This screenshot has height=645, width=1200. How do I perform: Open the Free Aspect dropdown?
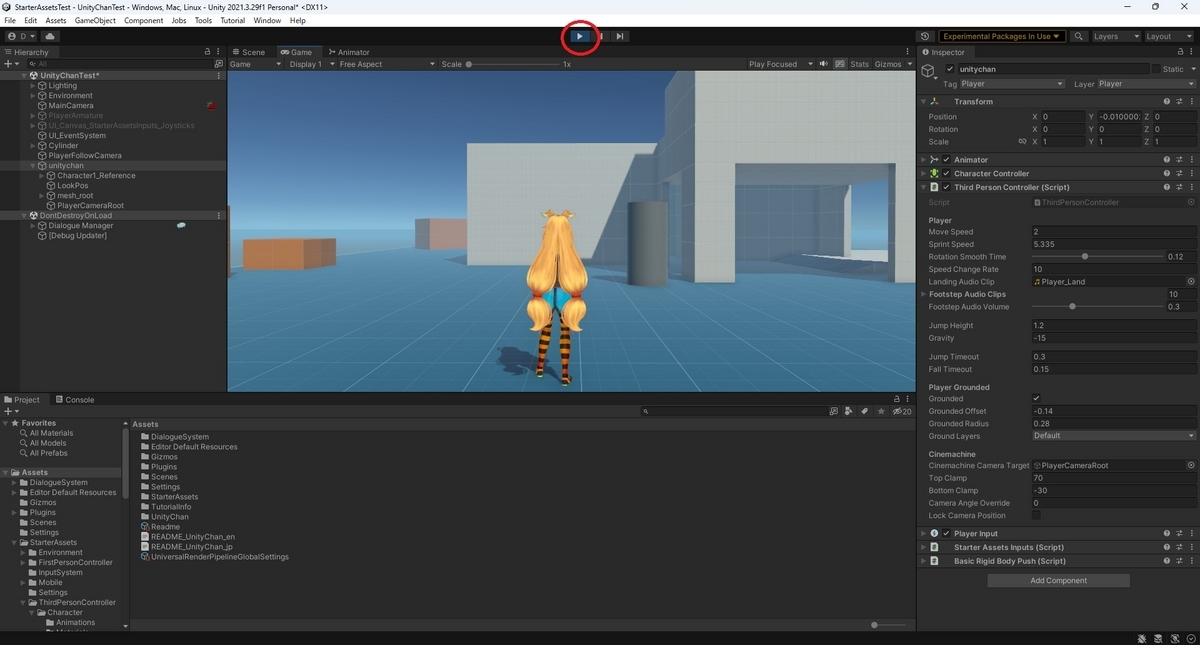(x=387, y=64)
